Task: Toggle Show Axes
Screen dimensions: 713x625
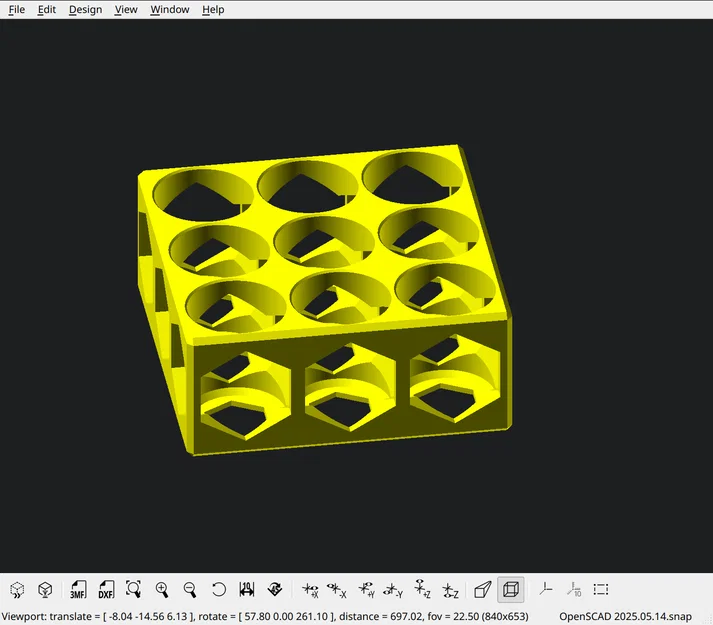Action: pyautogui.click(x=546, y=590)
